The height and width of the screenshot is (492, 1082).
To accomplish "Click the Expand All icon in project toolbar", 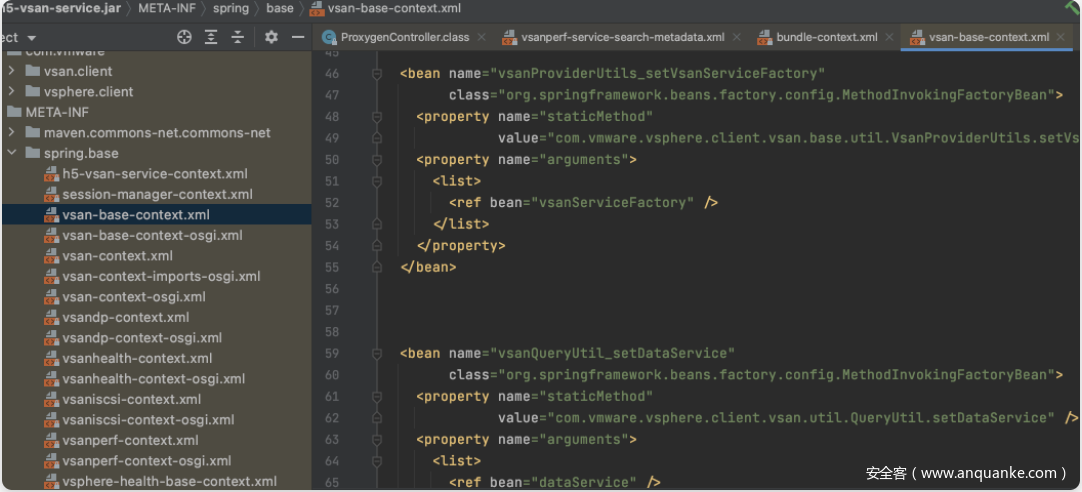I will (x=211, y=37).
